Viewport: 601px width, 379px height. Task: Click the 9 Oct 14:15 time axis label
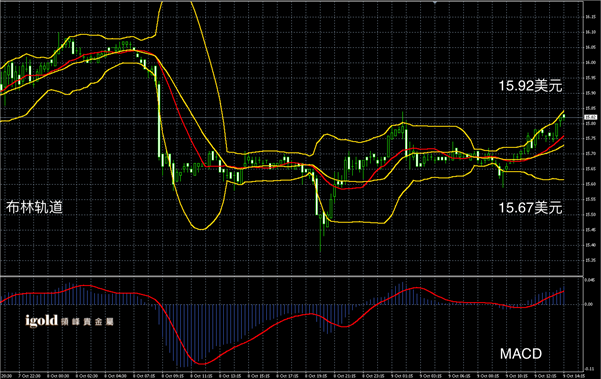[574, 376]
